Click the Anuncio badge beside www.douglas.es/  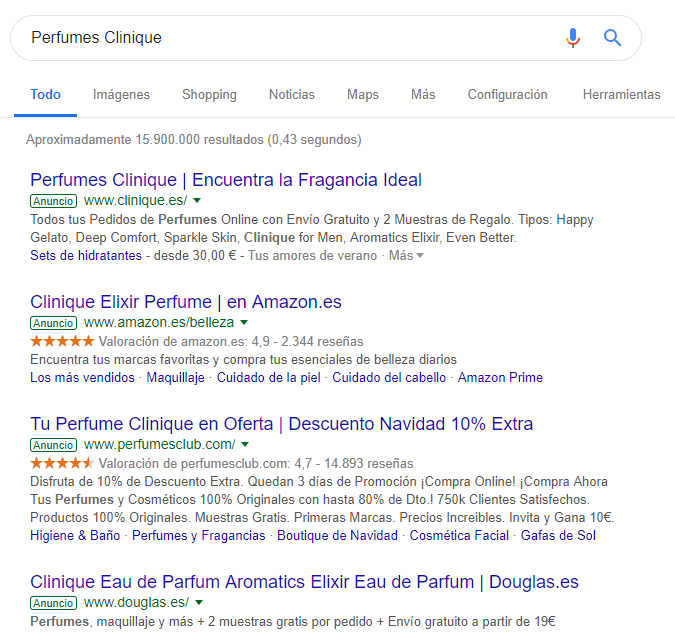[x=53, y=603]
